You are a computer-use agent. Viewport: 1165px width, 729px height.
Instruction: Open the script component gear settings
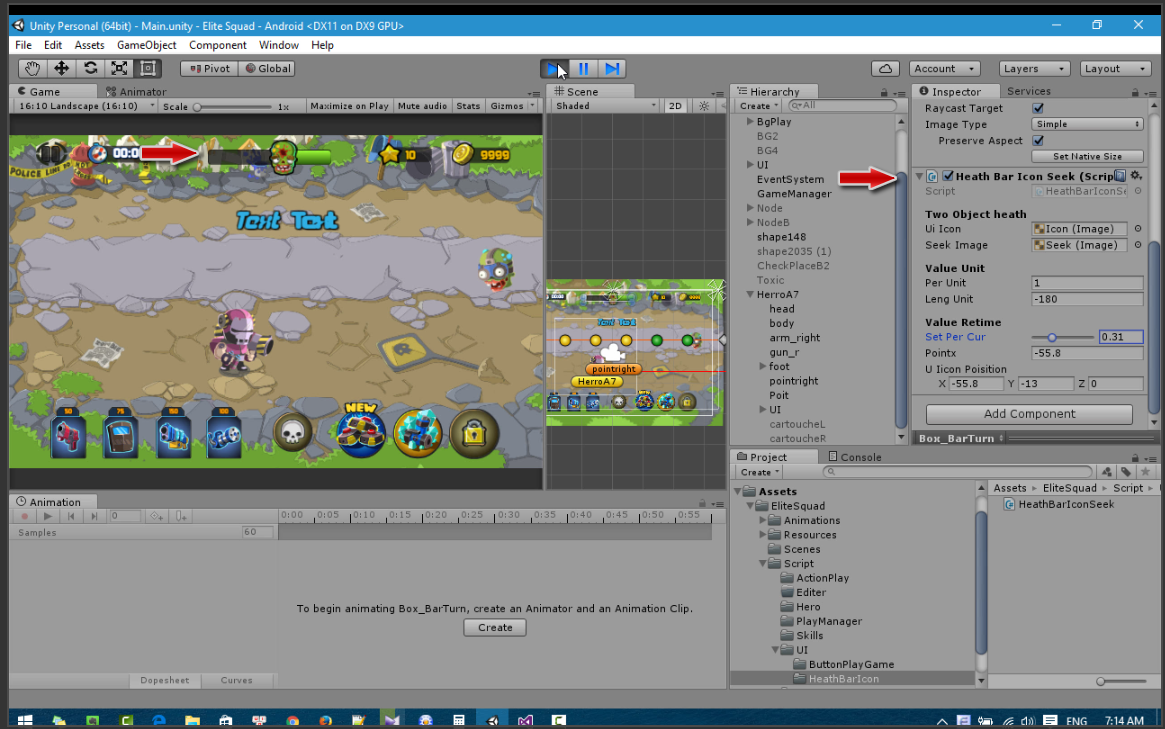[x=1136, y=176]
